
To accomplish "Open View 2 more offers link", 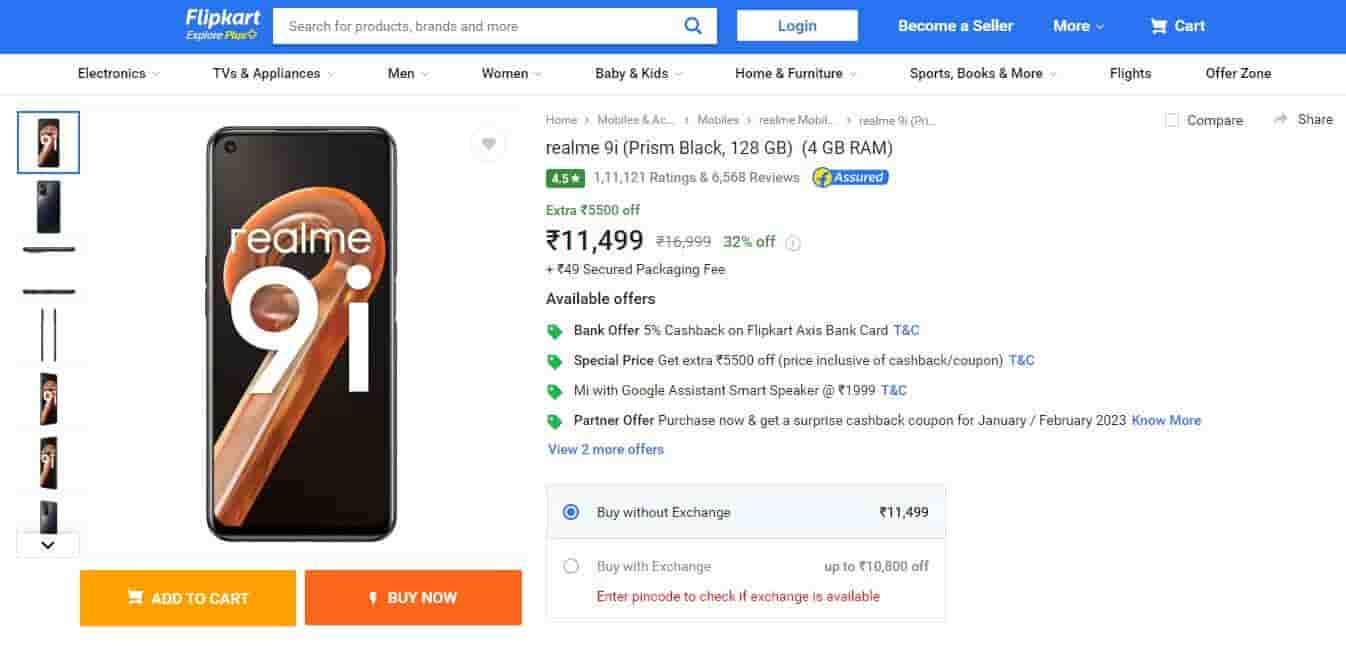I will tap(605, 449).
